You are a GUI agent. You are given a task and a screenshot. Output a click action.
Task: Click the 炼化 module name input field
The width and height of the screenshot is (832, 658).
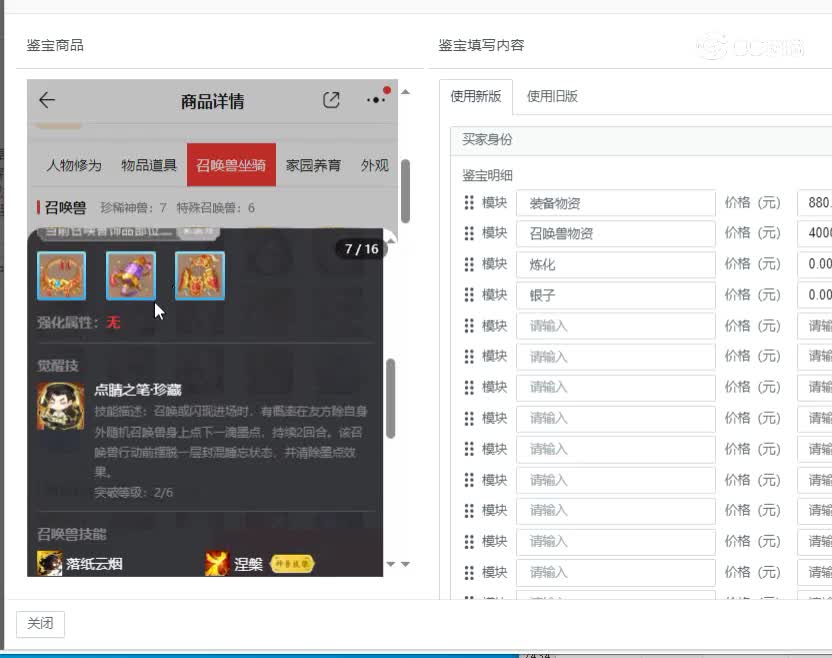(615, 264)
